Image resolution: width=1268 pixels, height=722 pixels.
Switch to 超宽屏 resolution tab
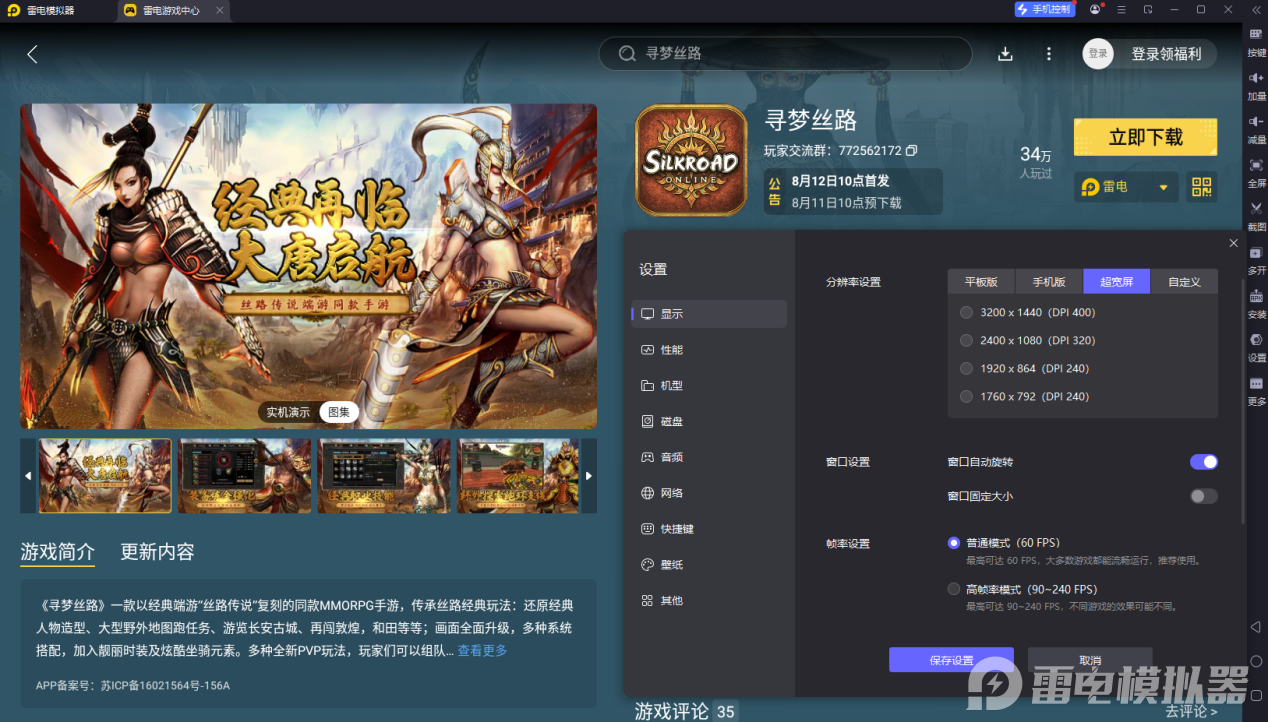(1117, 282)
